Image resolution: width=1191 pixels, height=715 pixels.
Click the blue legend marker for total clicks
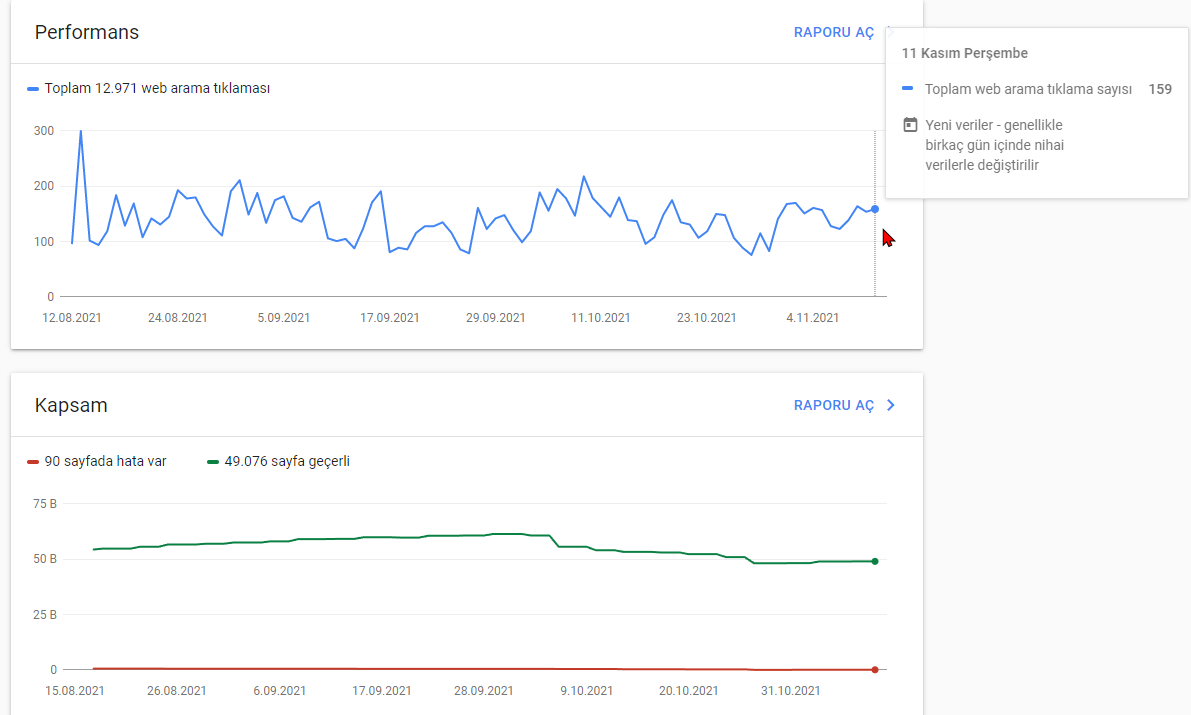33,89
